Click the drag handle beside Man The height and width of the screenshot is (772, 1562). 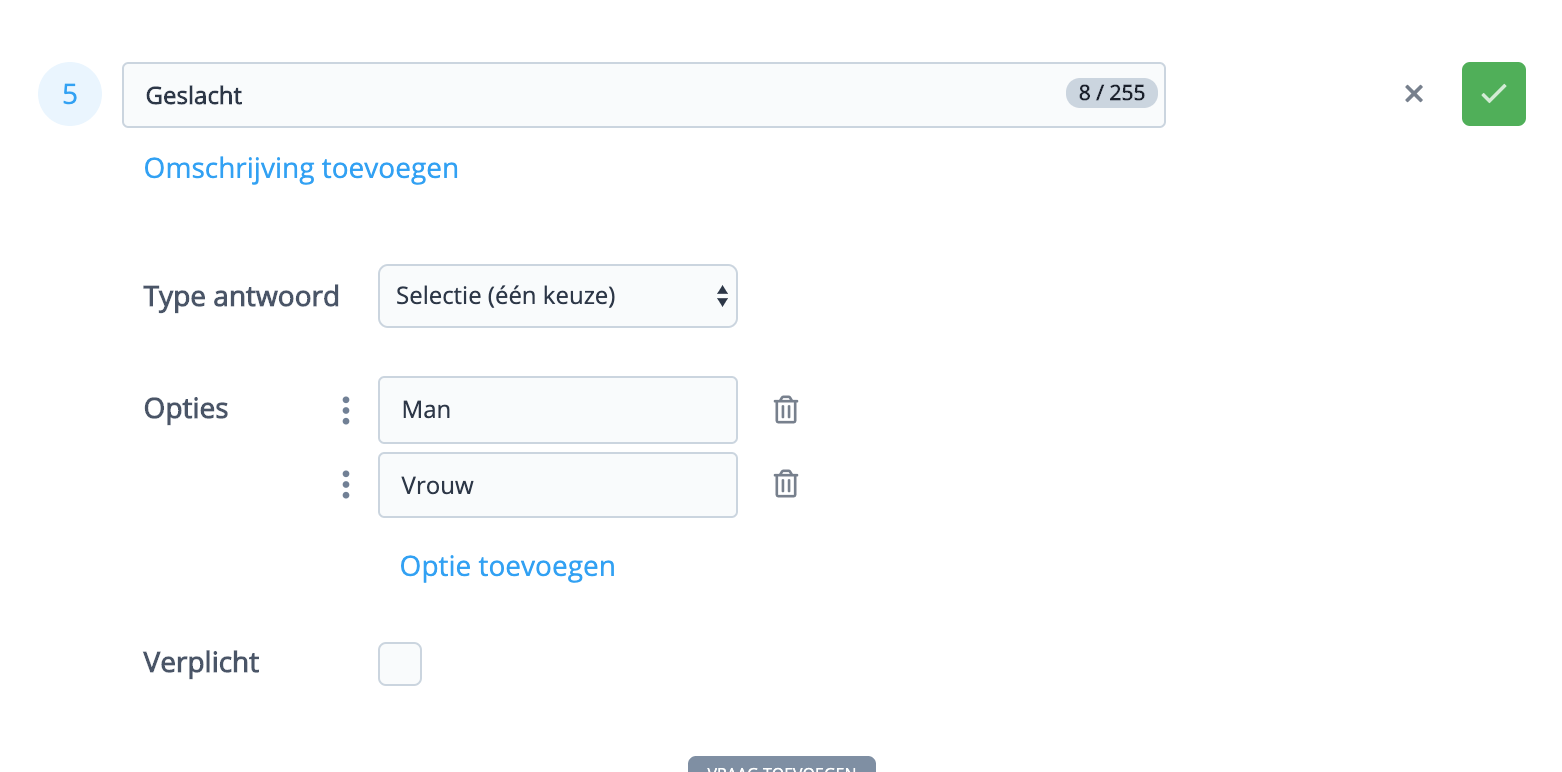(x=346, y=410)
